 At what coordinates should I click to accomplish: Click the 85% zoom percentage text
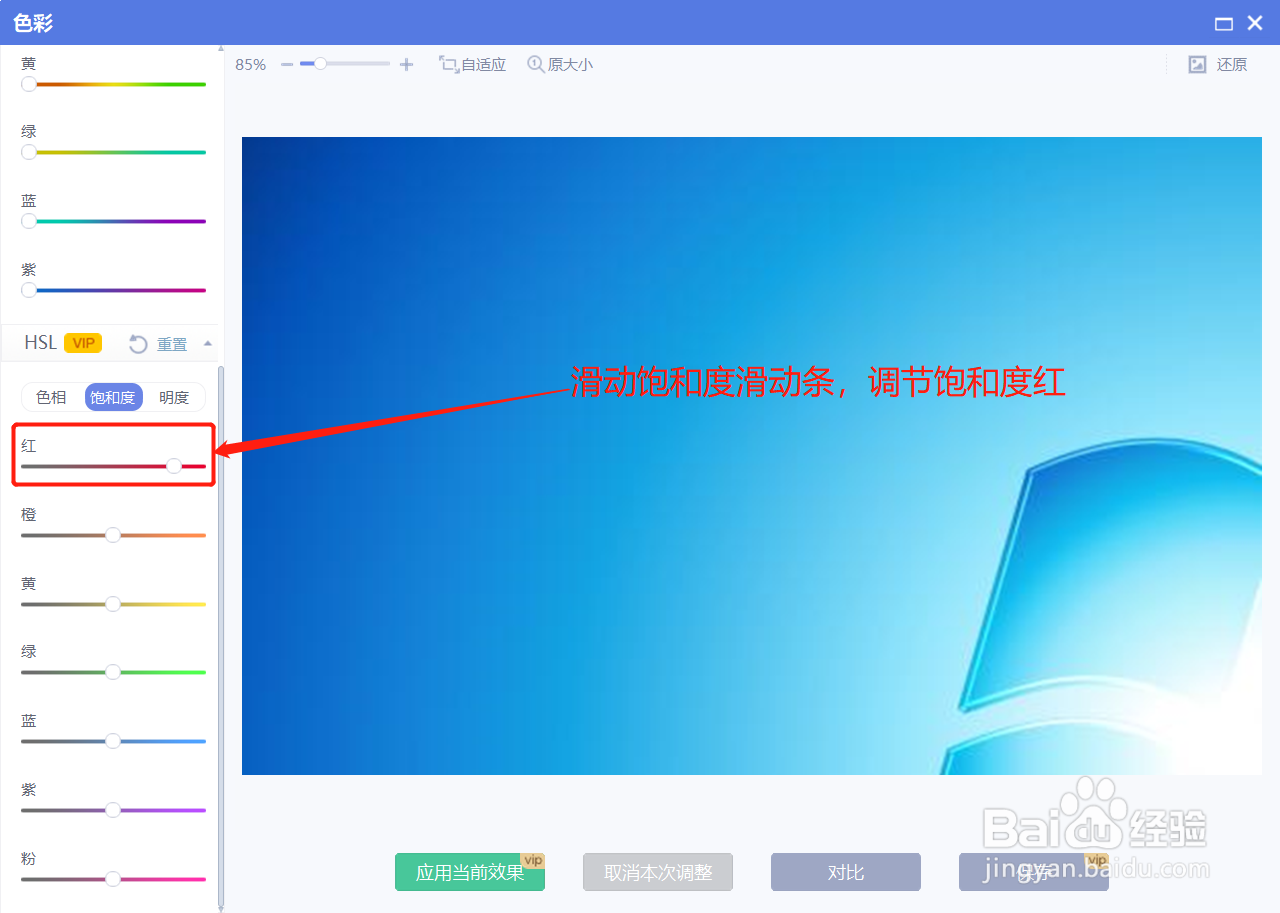click(x=251, y=65)
